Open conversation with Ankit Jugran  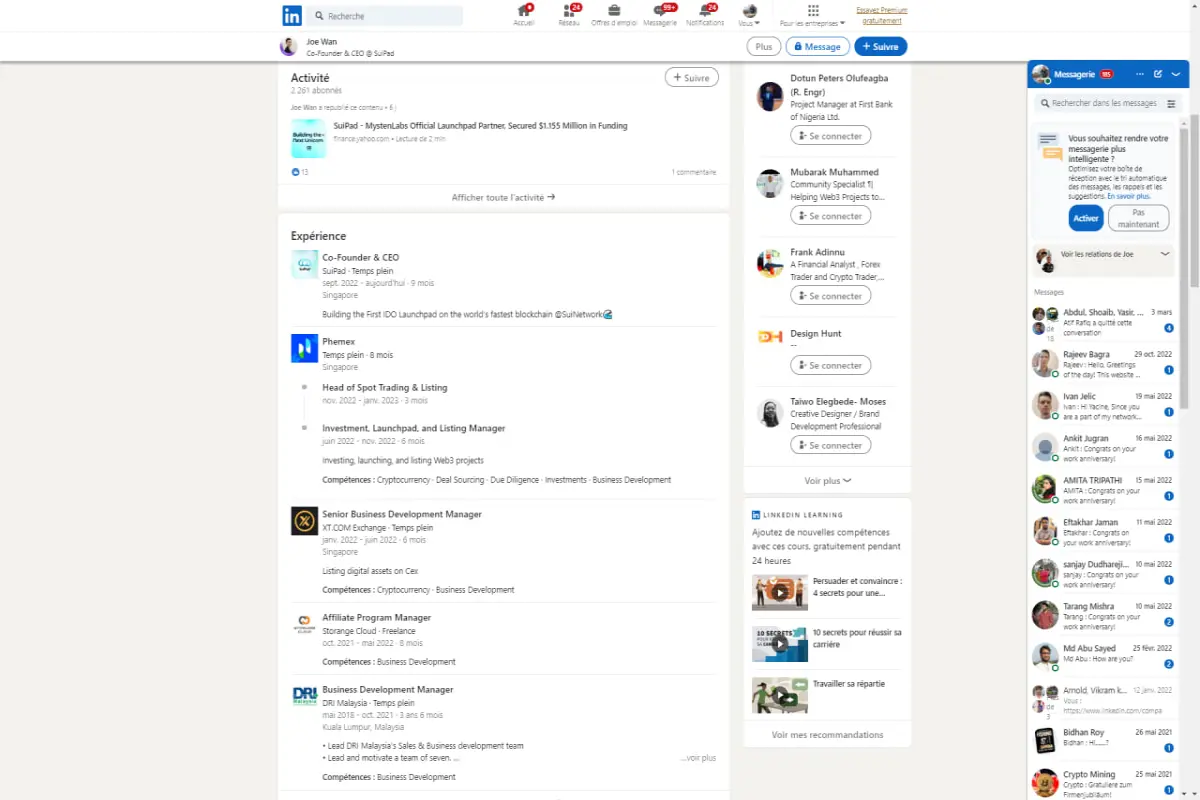(x=1104, y=448)
